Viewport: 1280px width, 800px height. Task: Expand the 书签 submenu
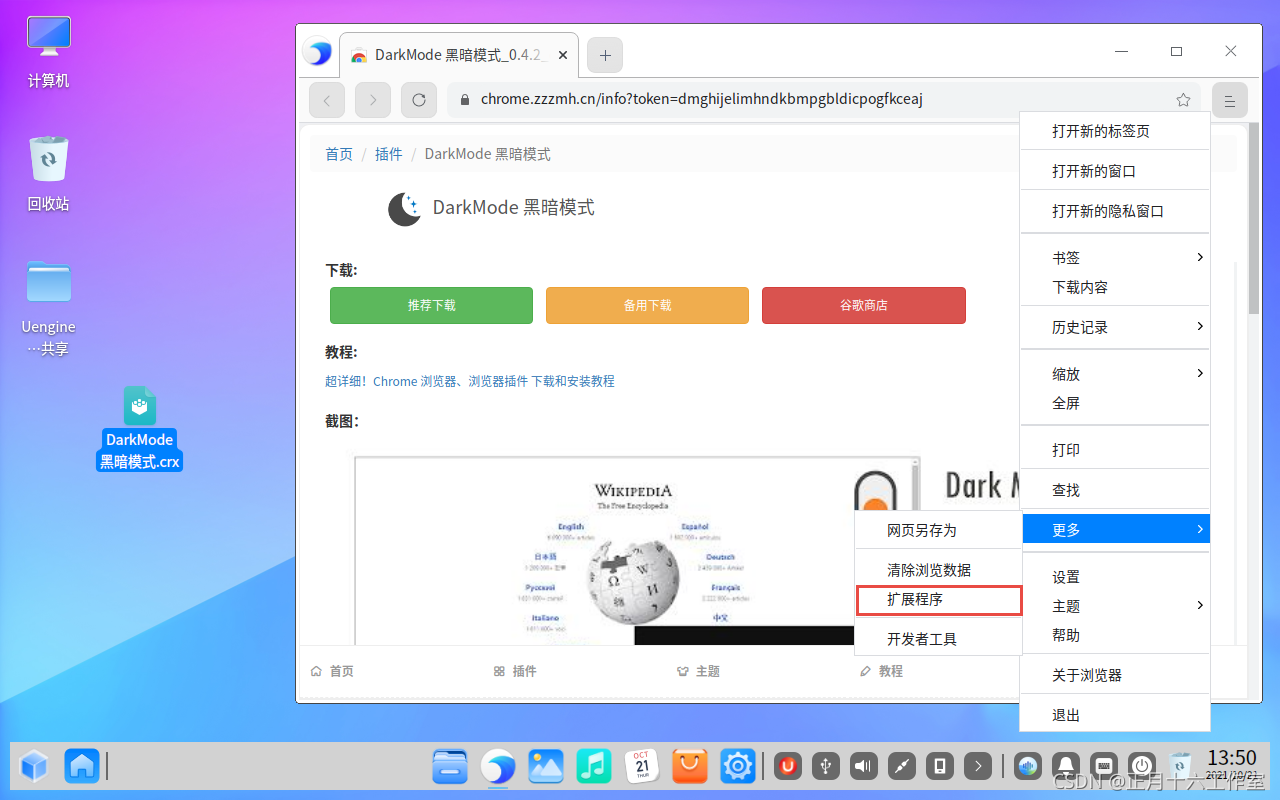point(1115,257)
